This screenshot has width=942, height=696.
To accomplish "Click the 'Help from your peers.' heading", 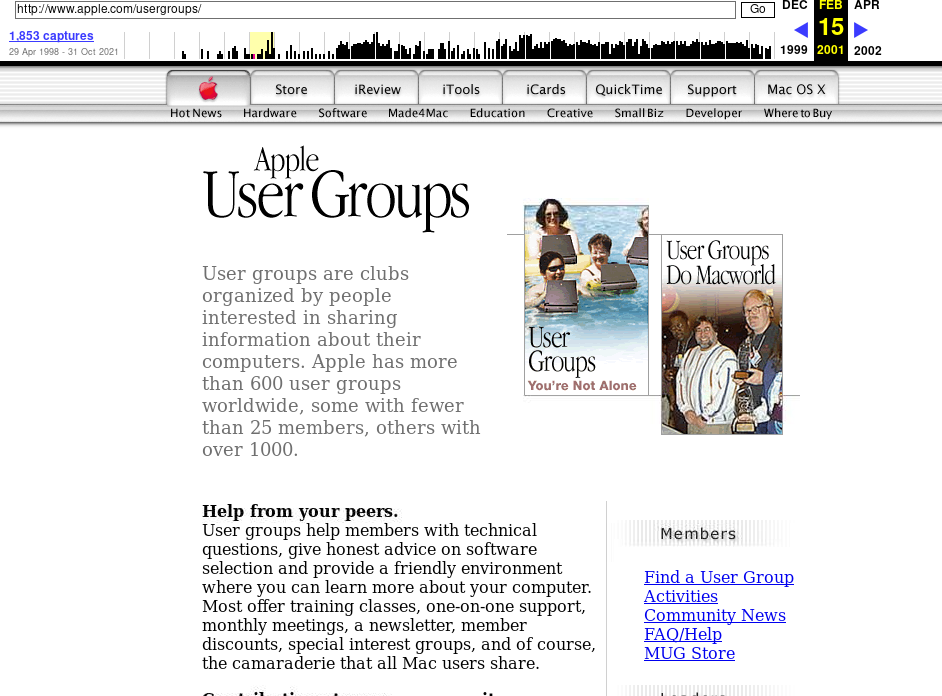I will click(300, 511).
